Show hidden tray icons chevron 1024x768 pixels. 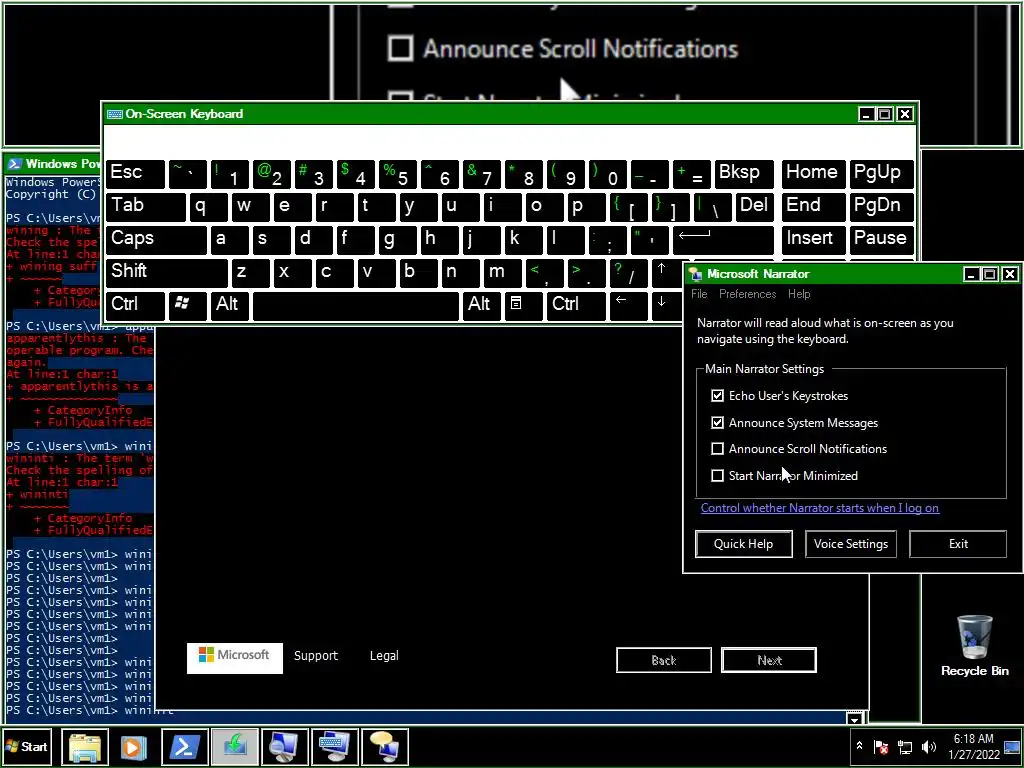tap(859, 746)
